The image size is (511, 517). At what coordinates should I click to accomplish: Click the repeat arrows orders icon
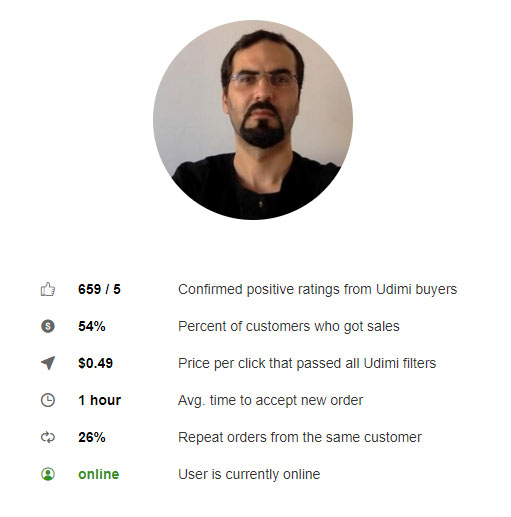(x=48, y=437)
